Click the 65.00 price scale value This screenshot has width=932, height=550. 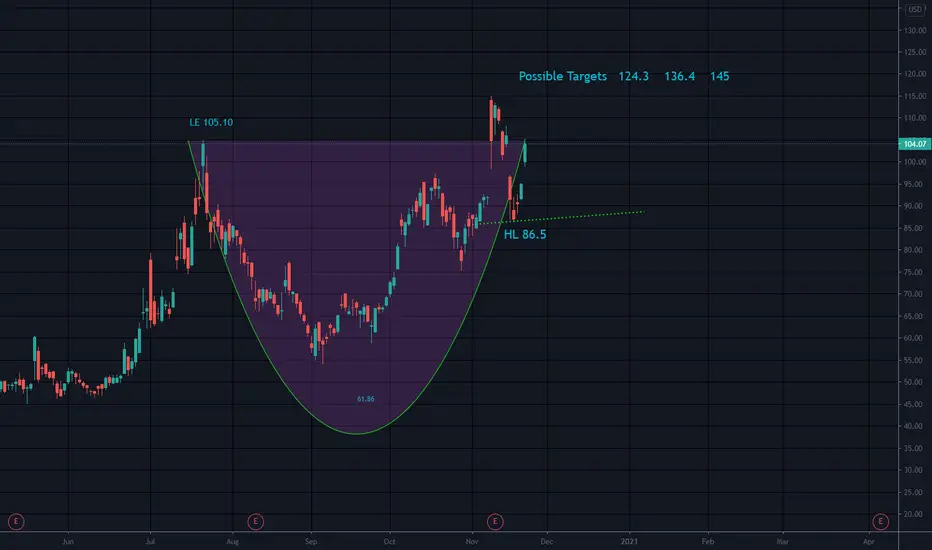tap(915, 316)
